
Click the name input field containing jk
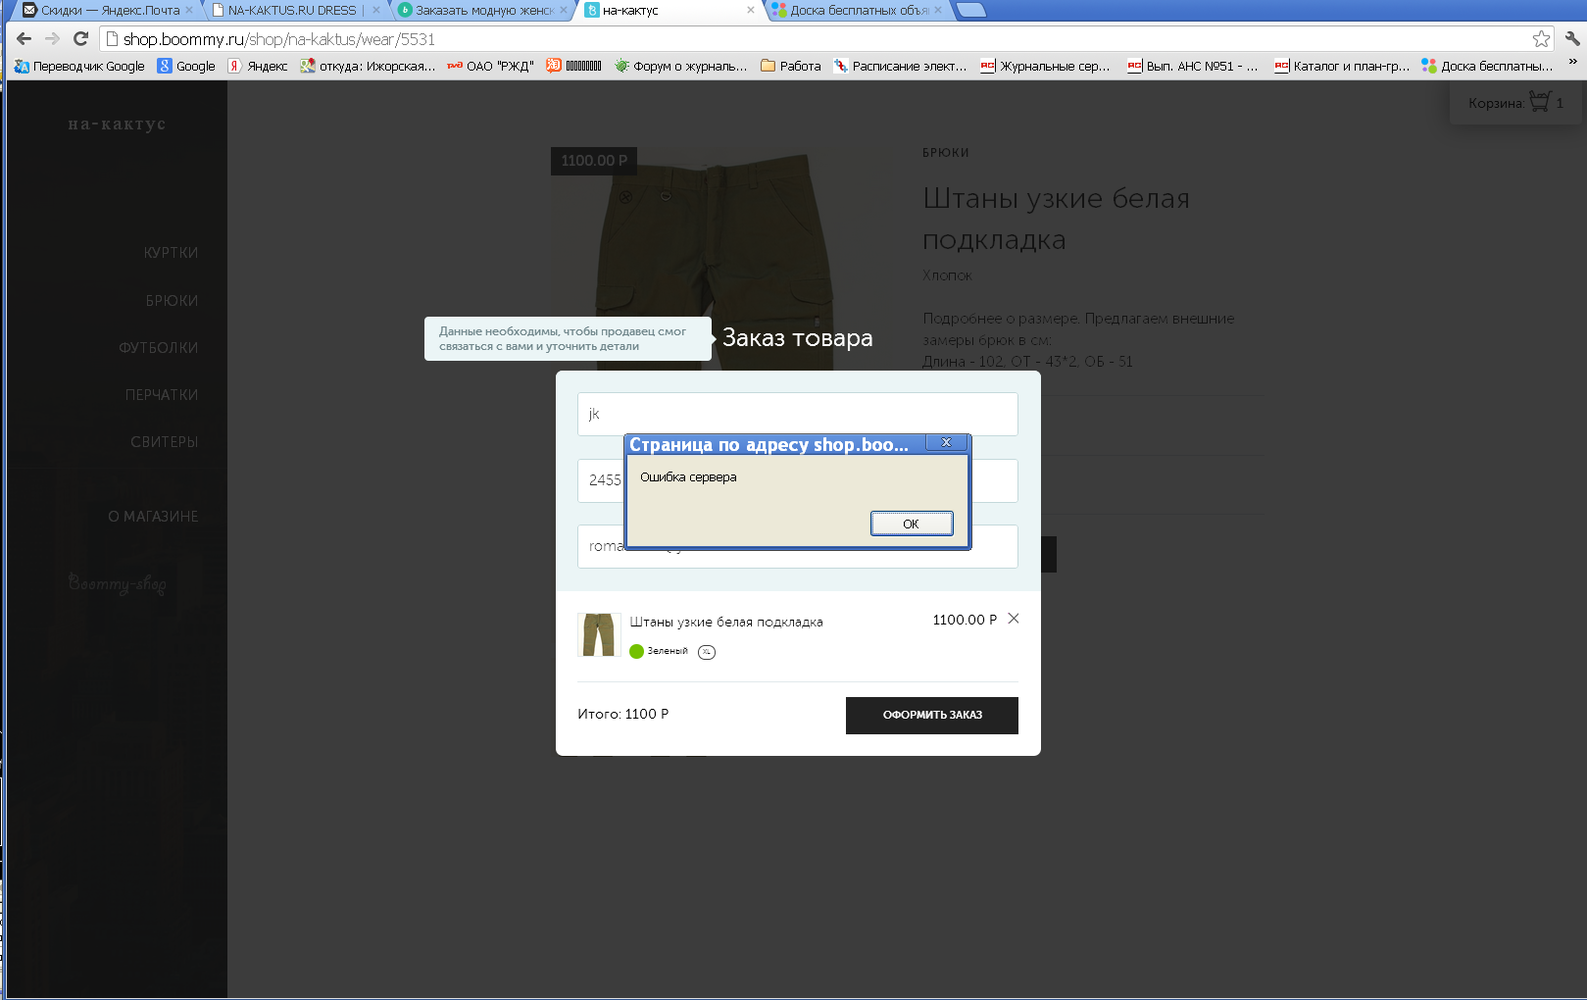point(796,414)
